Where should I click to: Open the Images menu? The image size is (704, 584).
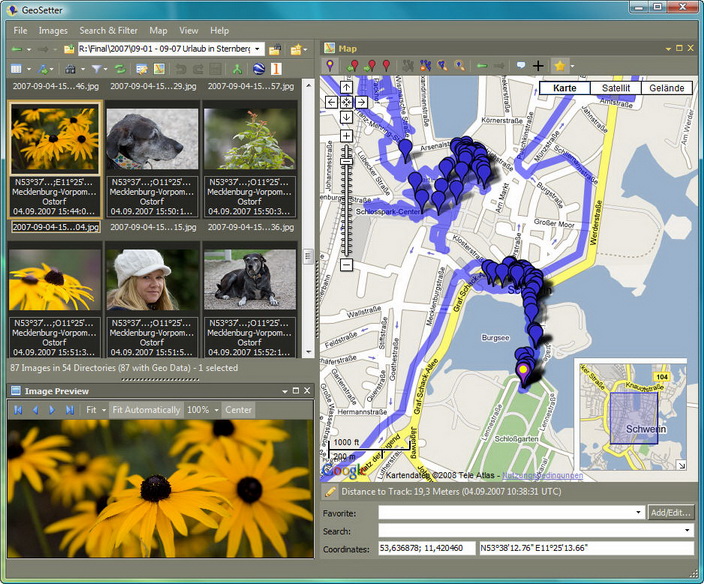point(53,30)
